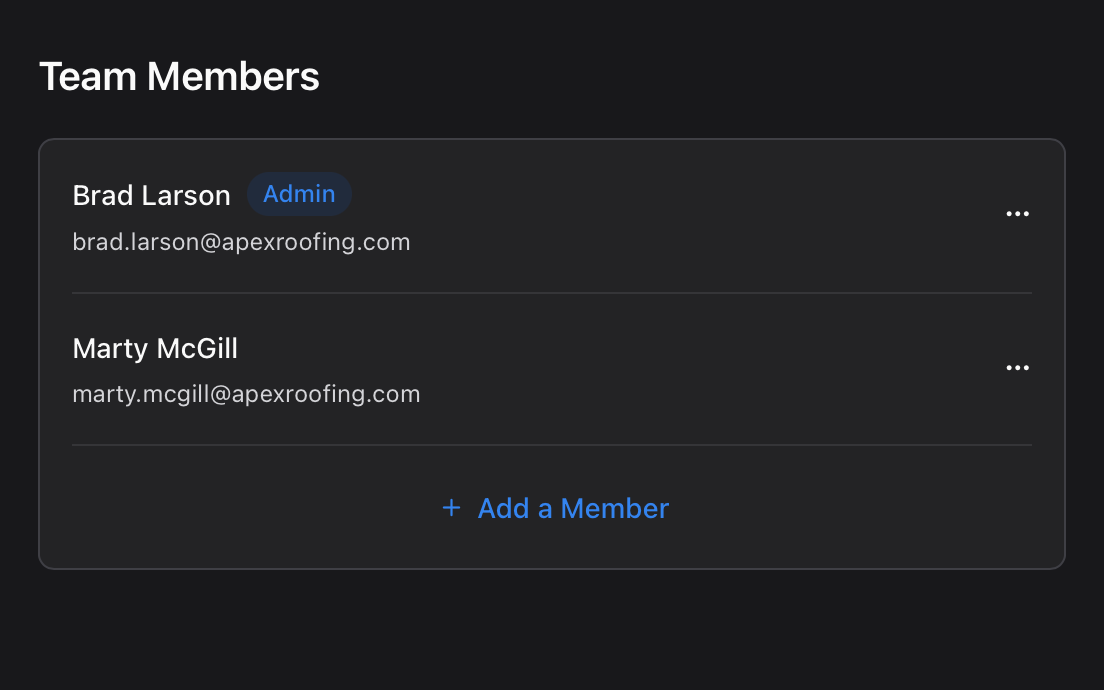Select the Brad Larson name text
This screenshot has width=1104, height=690.
[x=151, y=195]
